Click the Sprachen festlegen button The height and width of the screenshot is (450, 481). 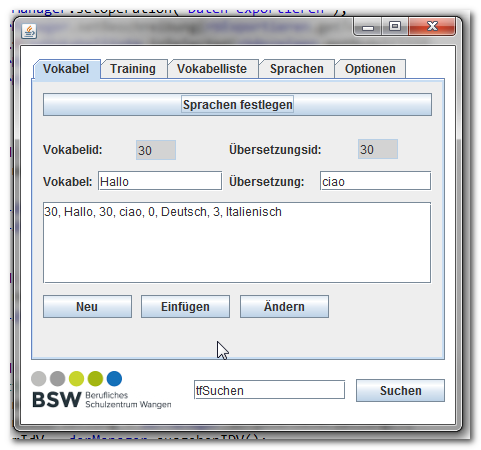(237, 105)
